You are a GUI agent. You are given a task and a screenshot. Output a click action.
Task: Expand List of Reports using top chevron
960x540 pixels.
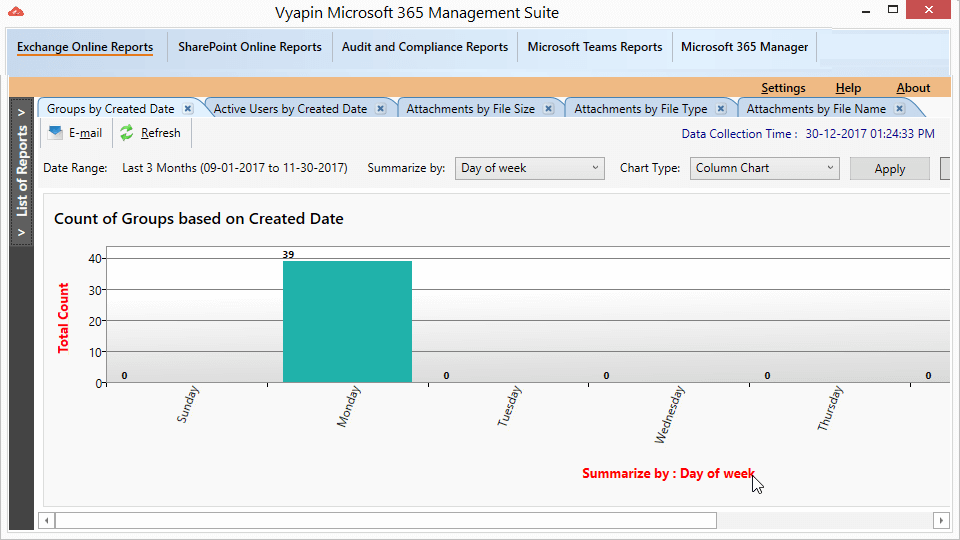click(21, 113)
